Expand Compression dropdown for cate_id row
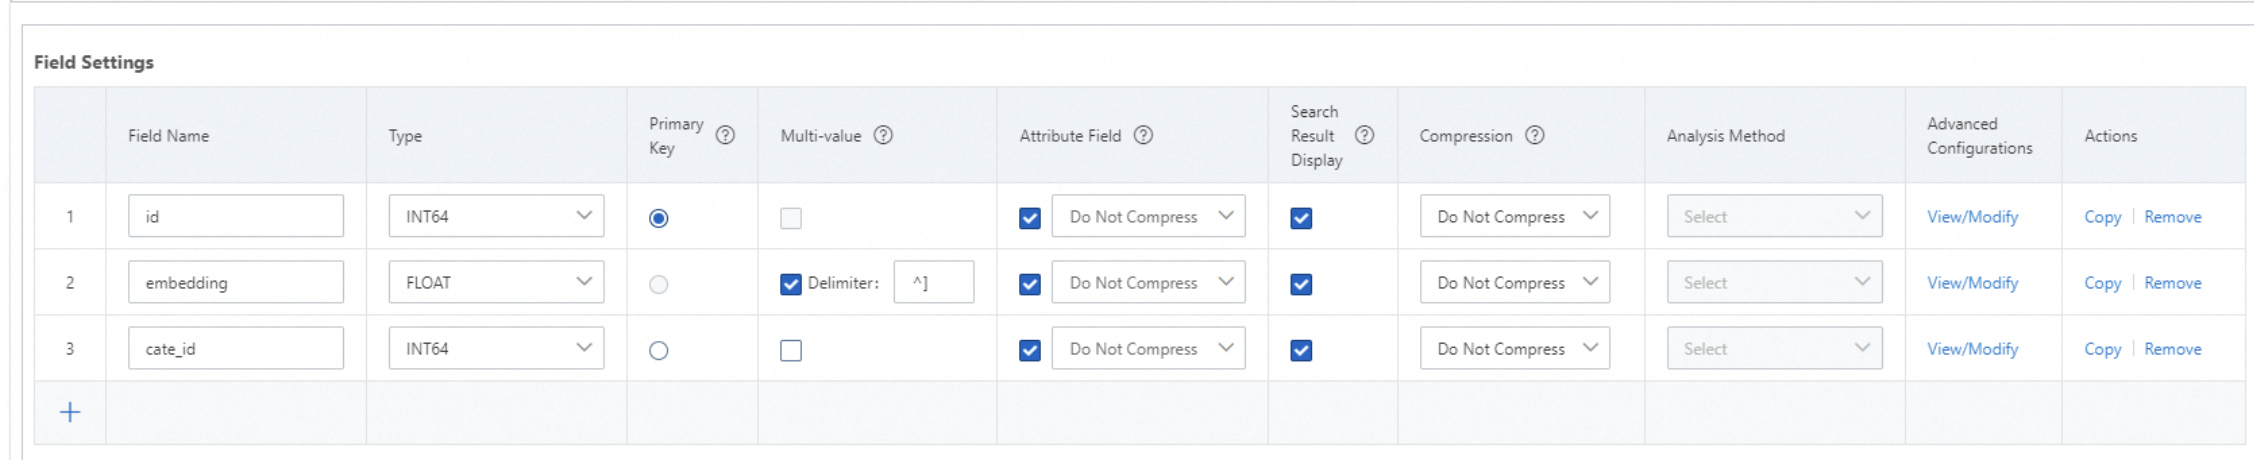The height and width of the screenshot is (460, 2254). click(x=1514, y=349)
